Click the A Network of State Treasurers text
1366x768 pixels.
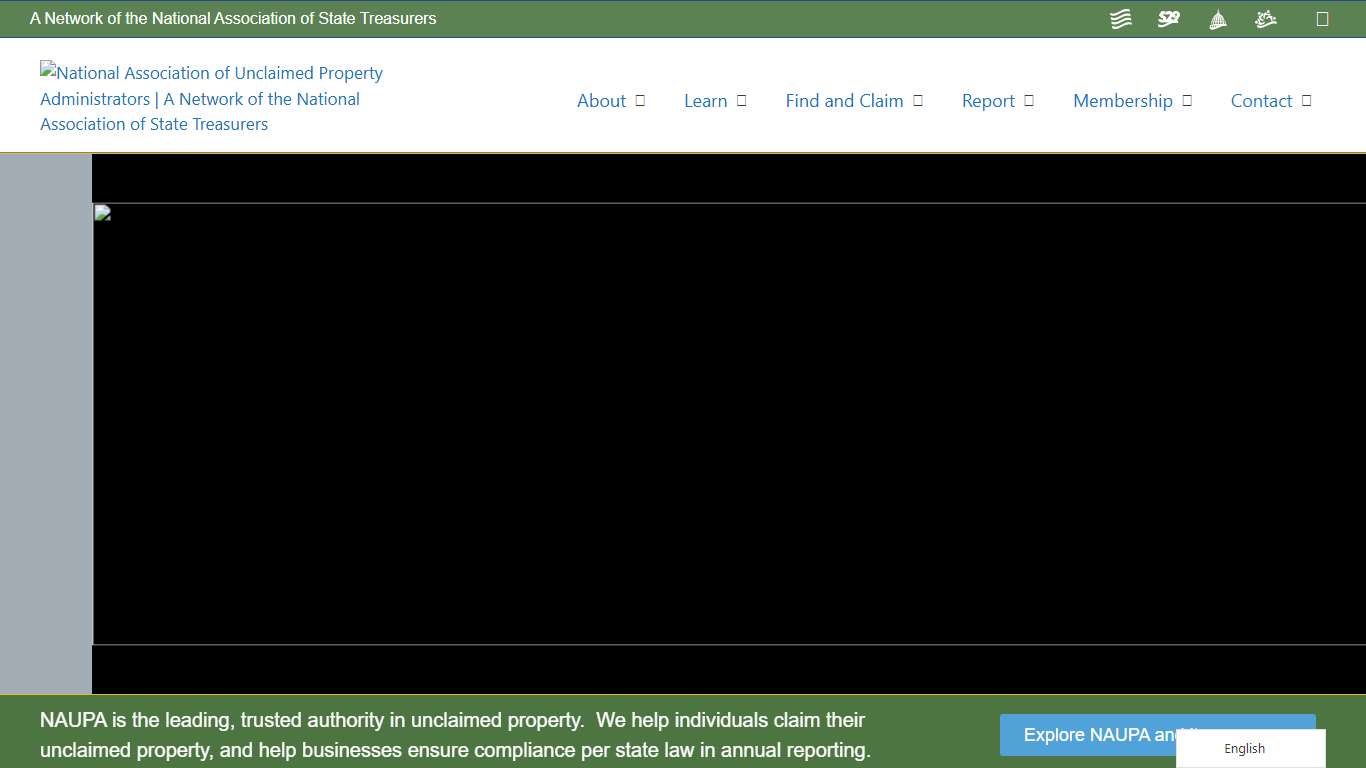(x=233, y=18)
